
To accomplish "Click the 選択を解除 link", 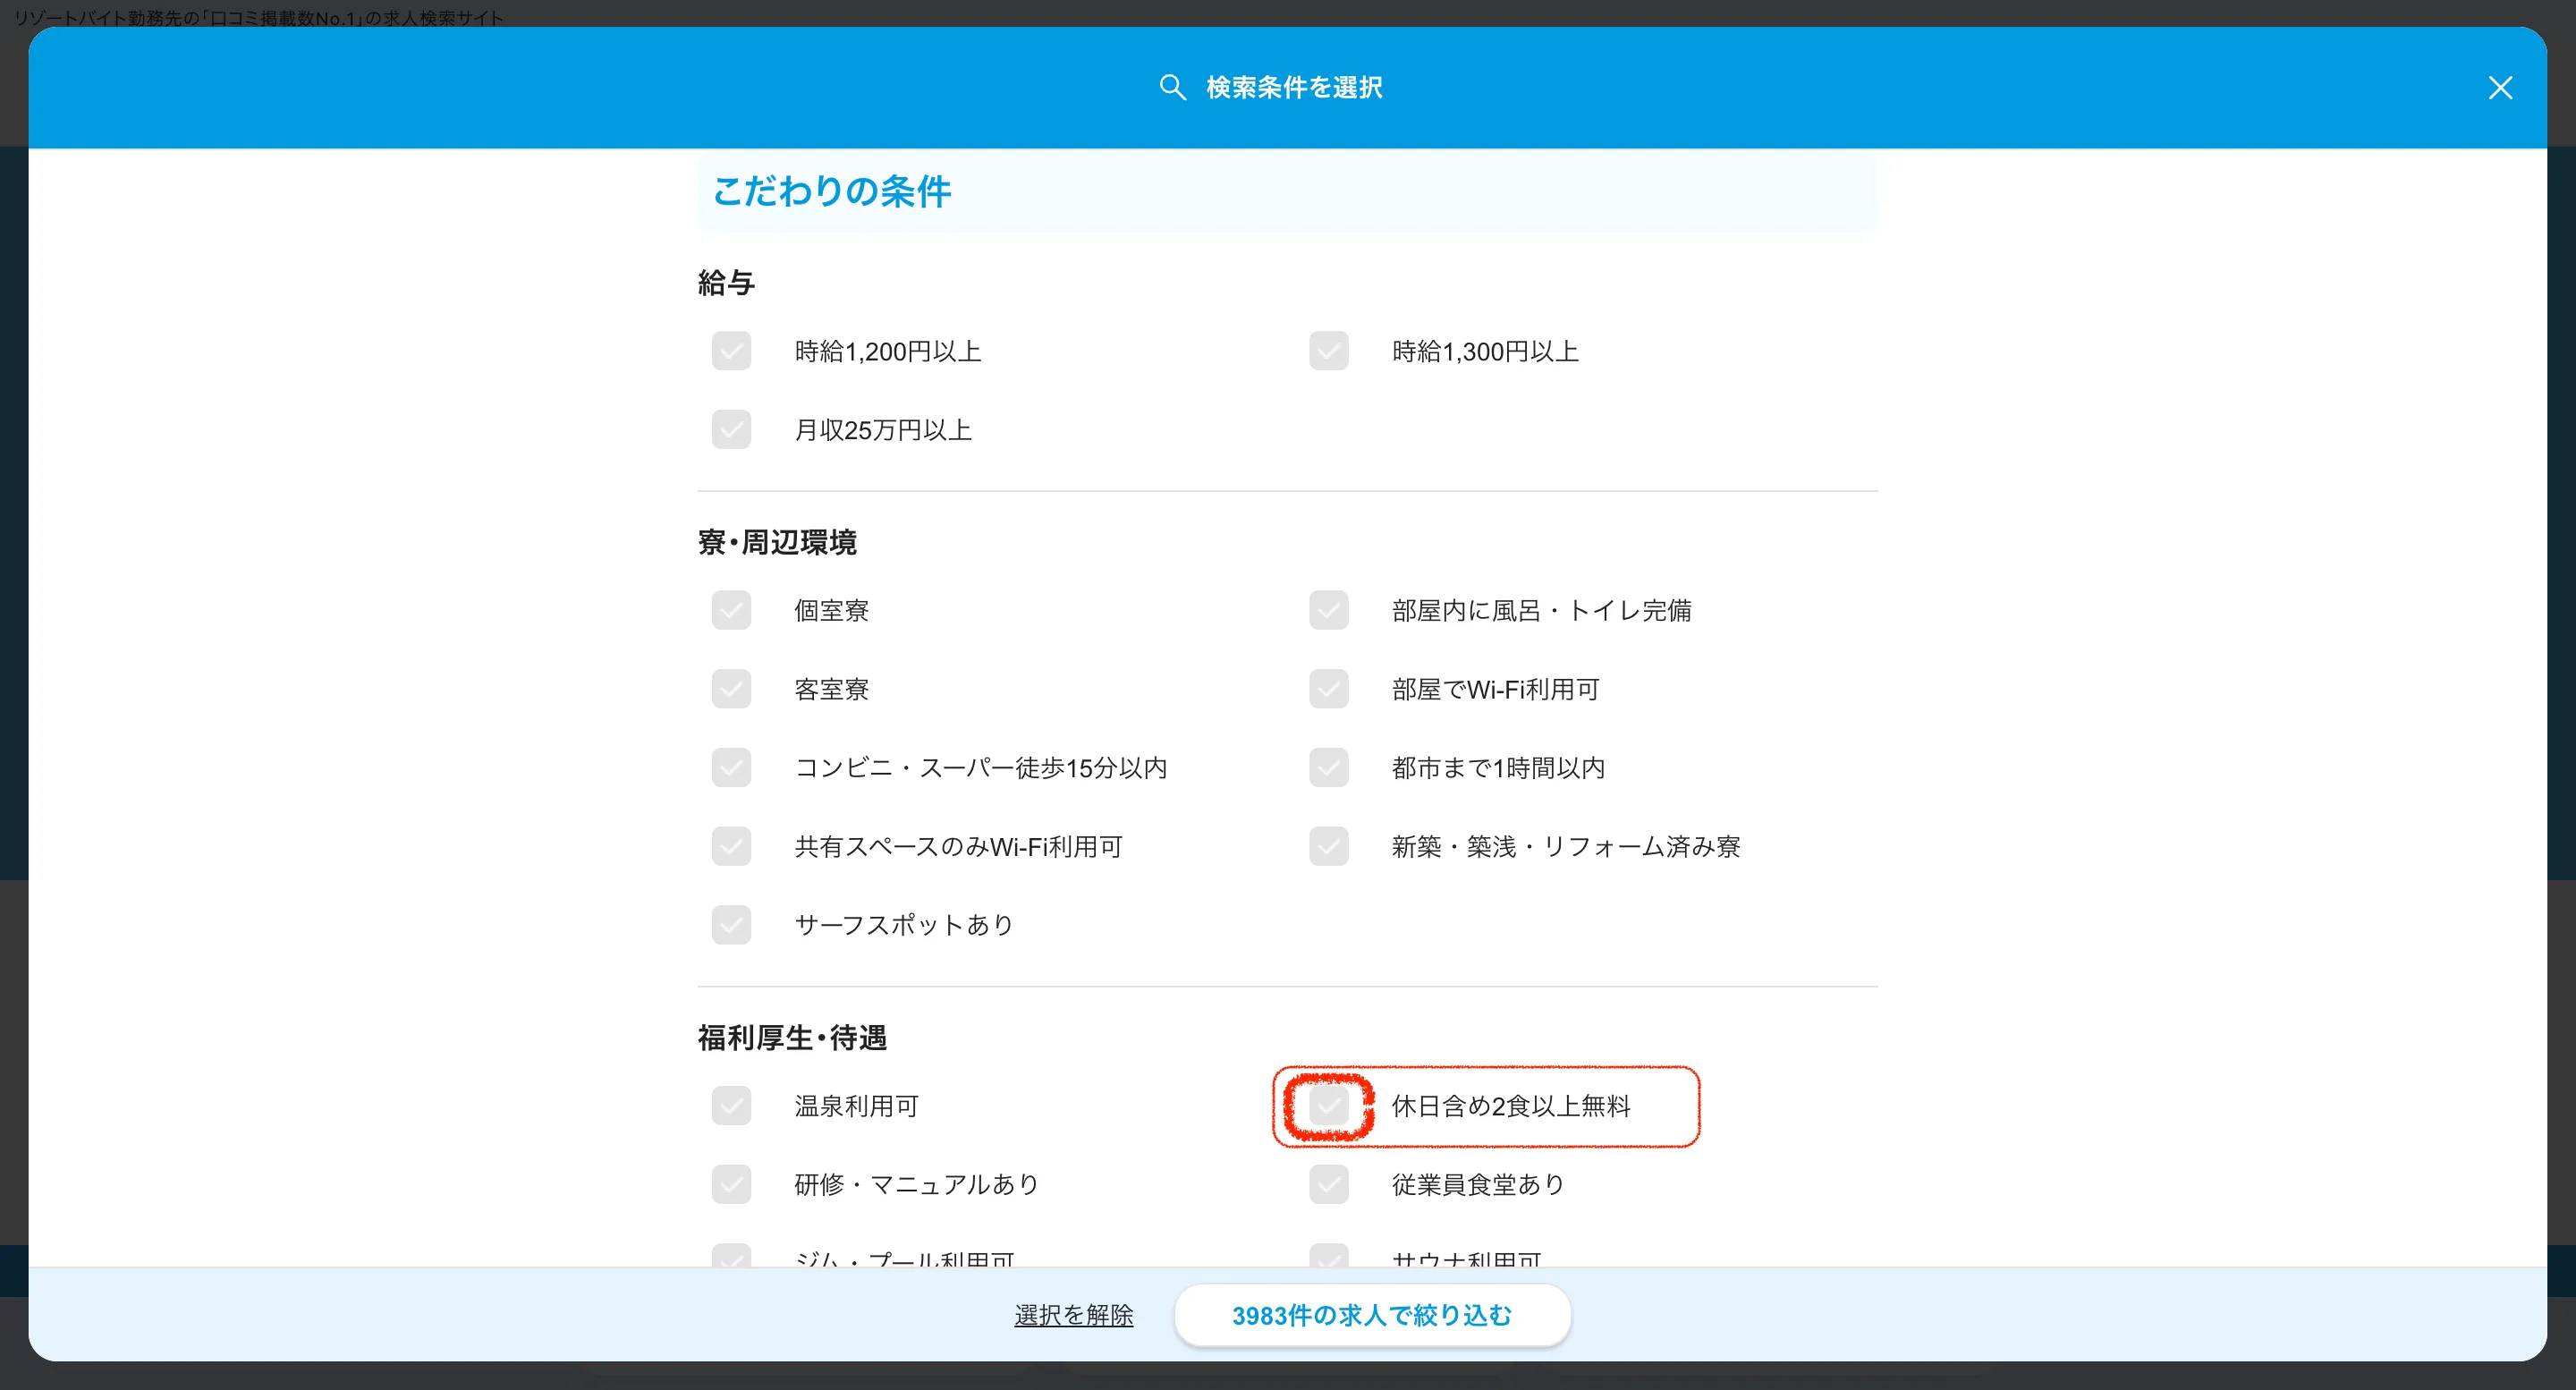I will (x=1073, y=1315).
